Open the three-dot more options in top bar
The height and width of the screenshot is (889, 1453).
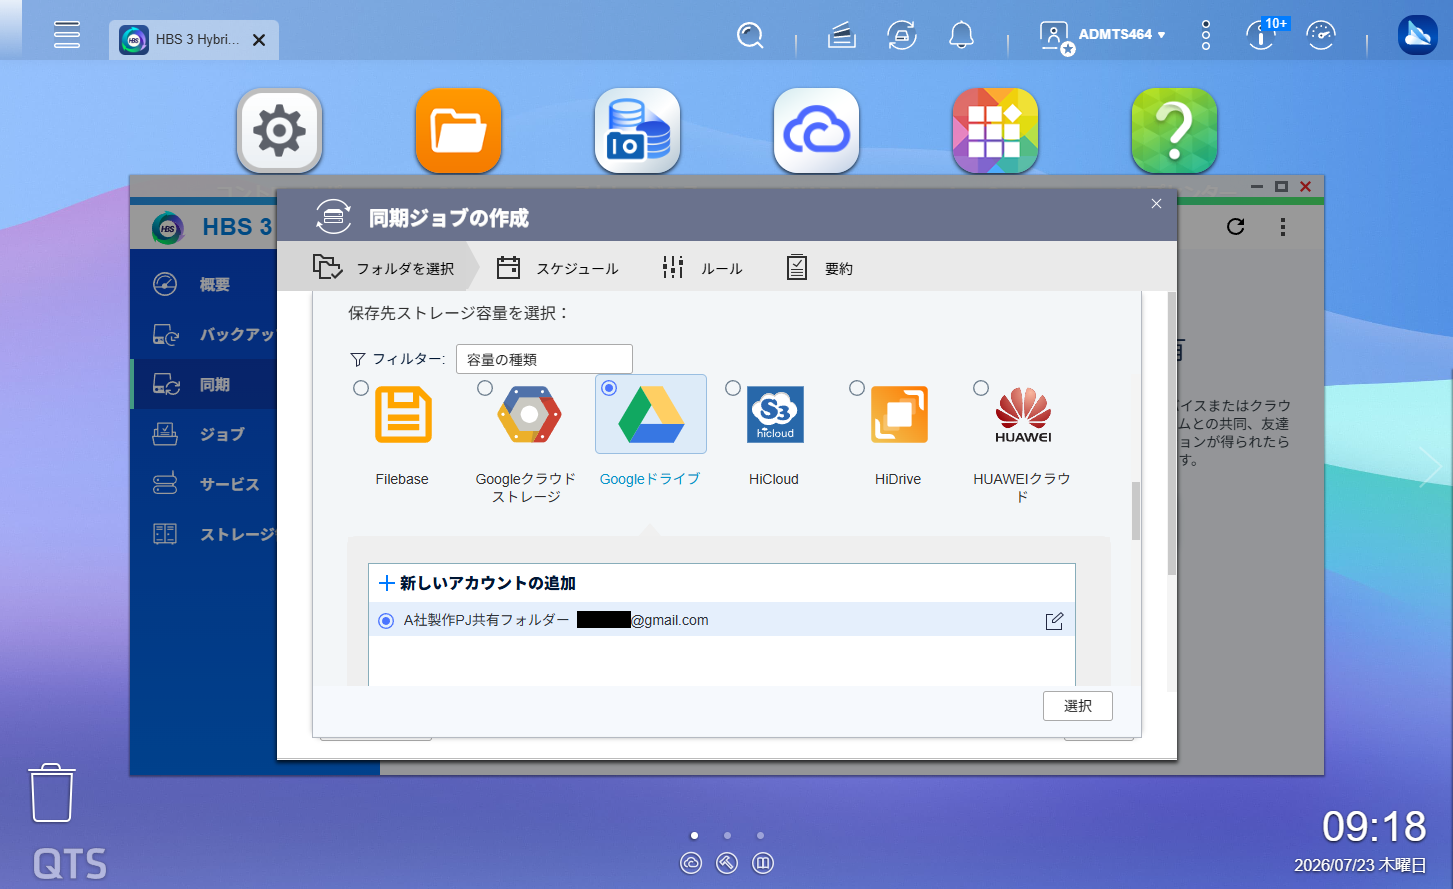(x=1206, y=35)
